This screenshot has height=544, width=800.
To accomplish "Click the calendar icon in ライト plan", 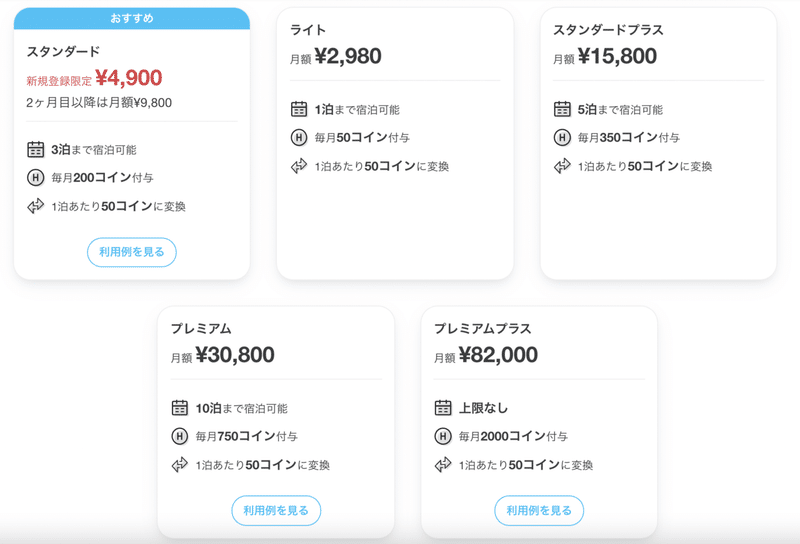I will coord(299,109).
